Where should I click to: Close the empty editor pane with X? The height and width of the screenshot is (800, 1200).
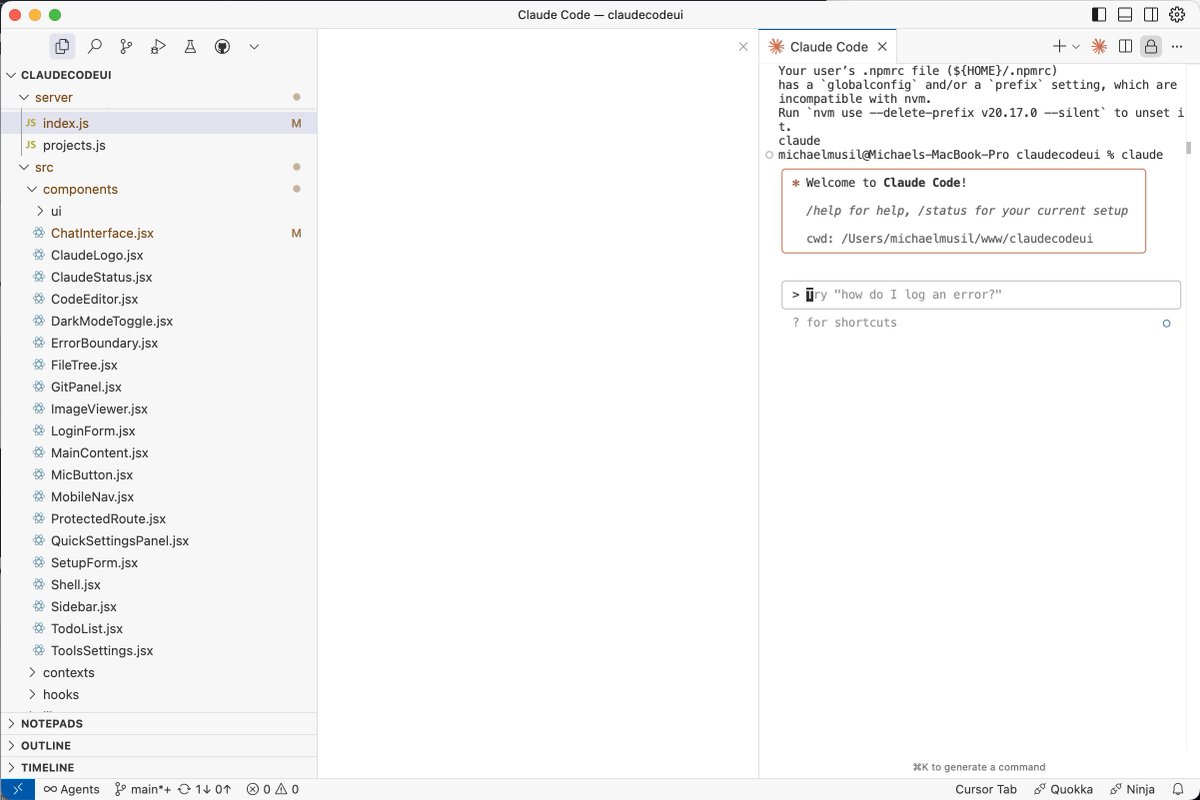[743, 46]
